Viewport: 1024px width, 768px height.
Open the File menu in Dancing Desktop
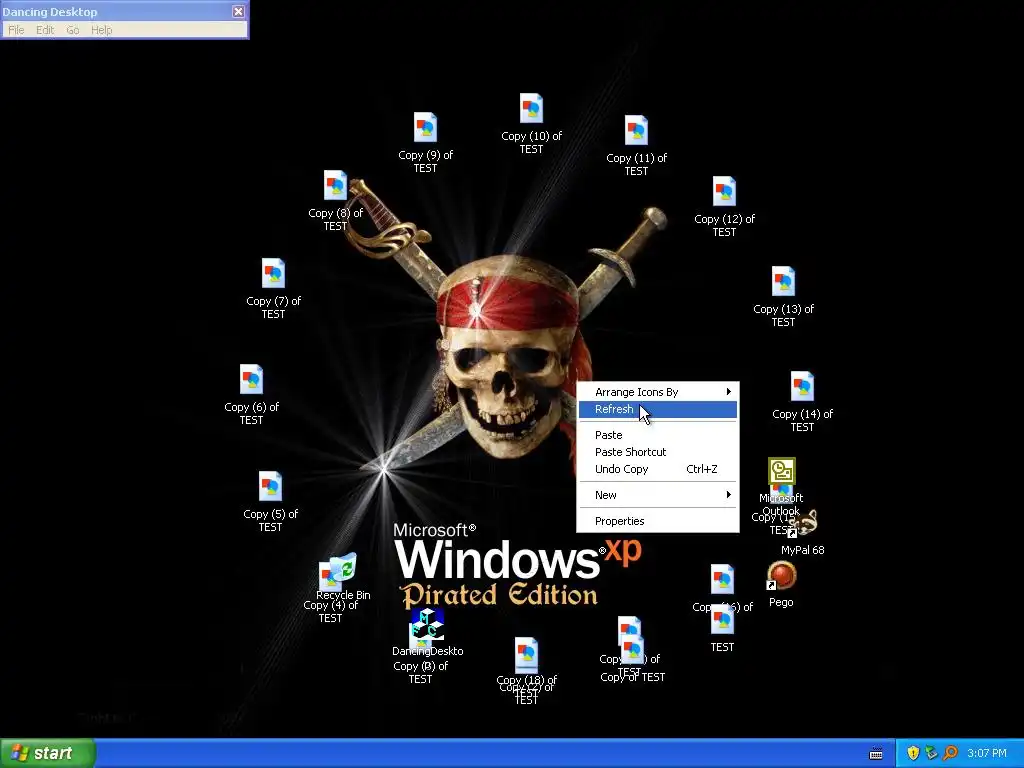click(16, 30)
